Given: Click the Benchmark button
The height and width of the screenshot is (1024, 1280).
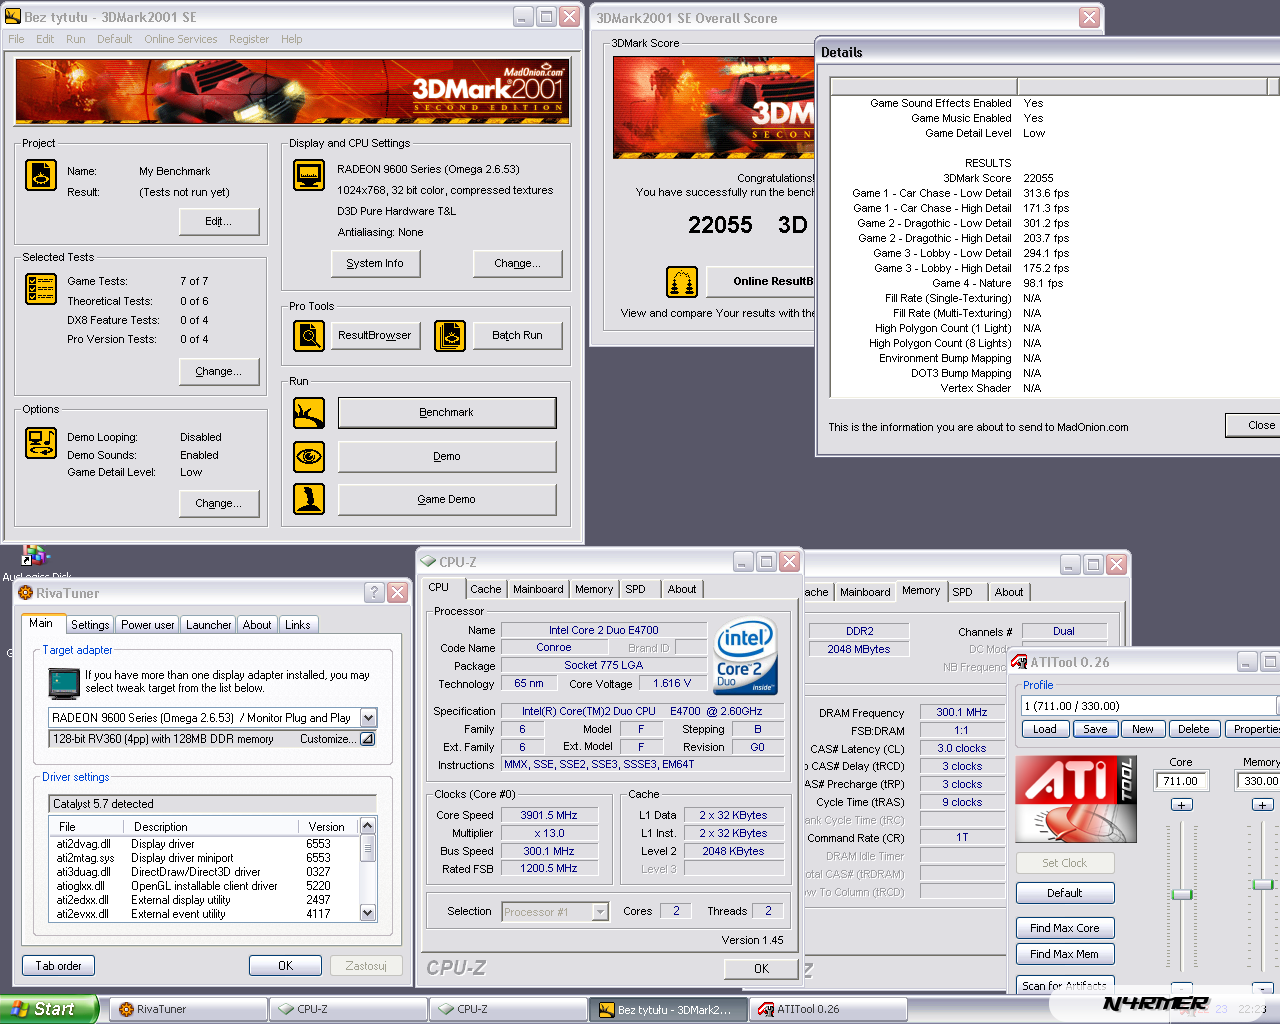Looking at the screenshot, I should click(x=446, y=413).
